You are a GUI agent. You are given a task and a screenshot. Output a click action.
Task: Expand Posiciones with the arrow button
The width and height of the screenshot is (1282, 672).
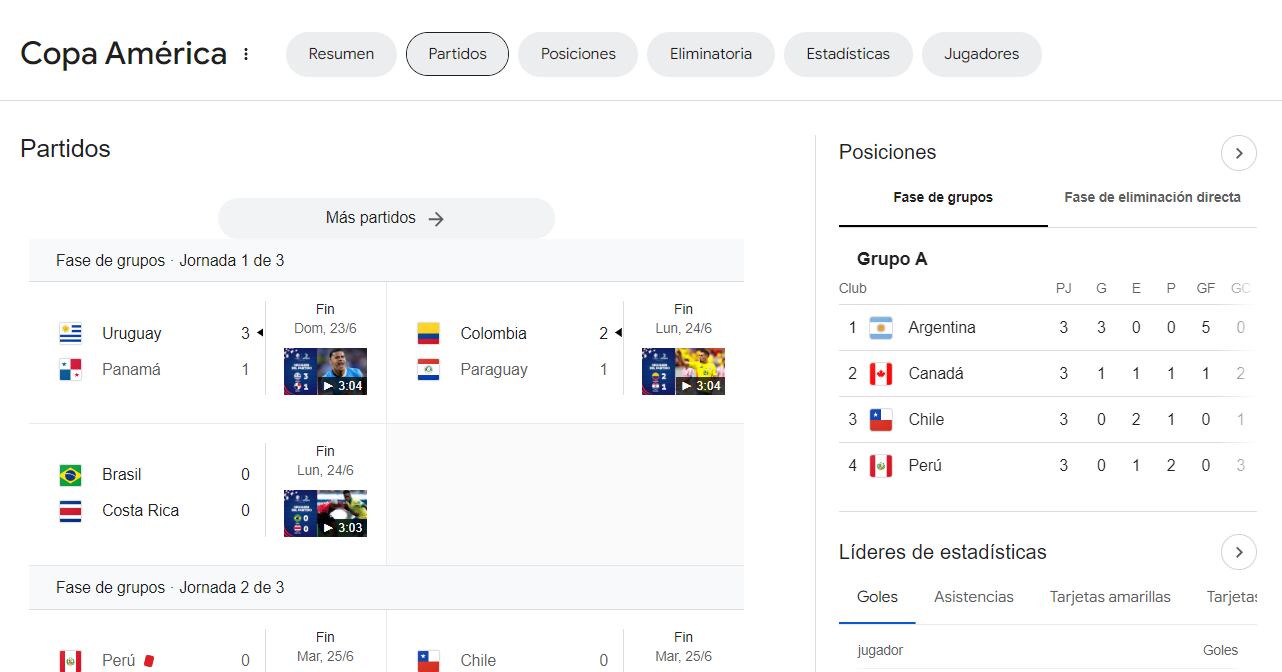pos(1238,153)
